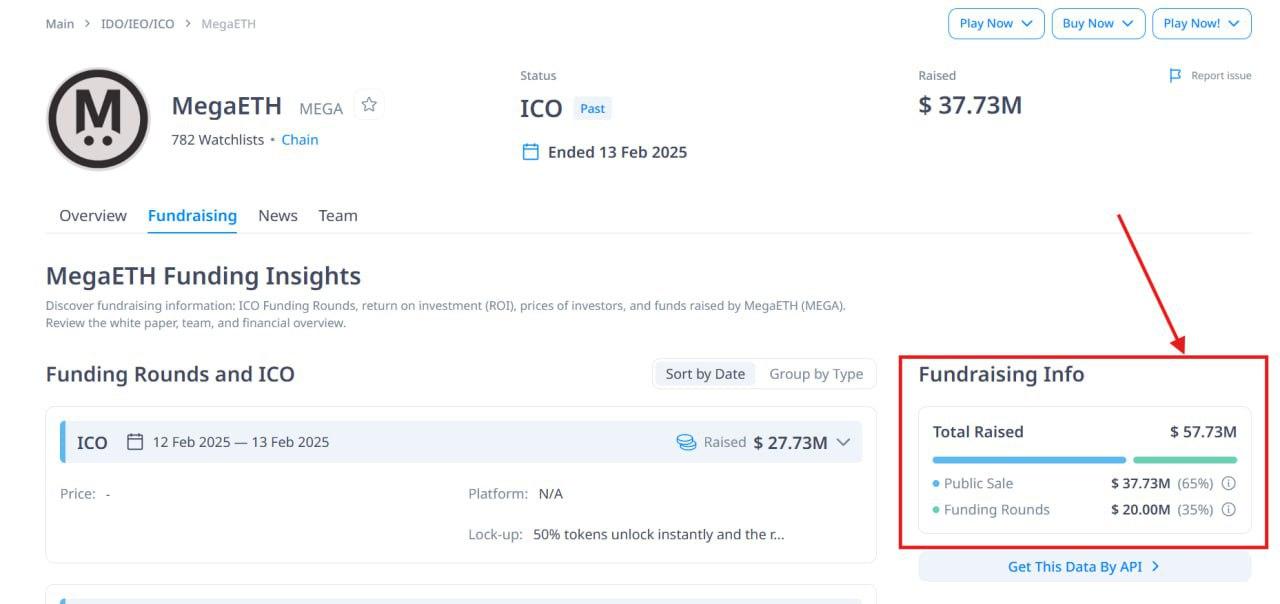Switch to Group by Type view
Screen dimensions: 1280x604
(x=816, y=374)
